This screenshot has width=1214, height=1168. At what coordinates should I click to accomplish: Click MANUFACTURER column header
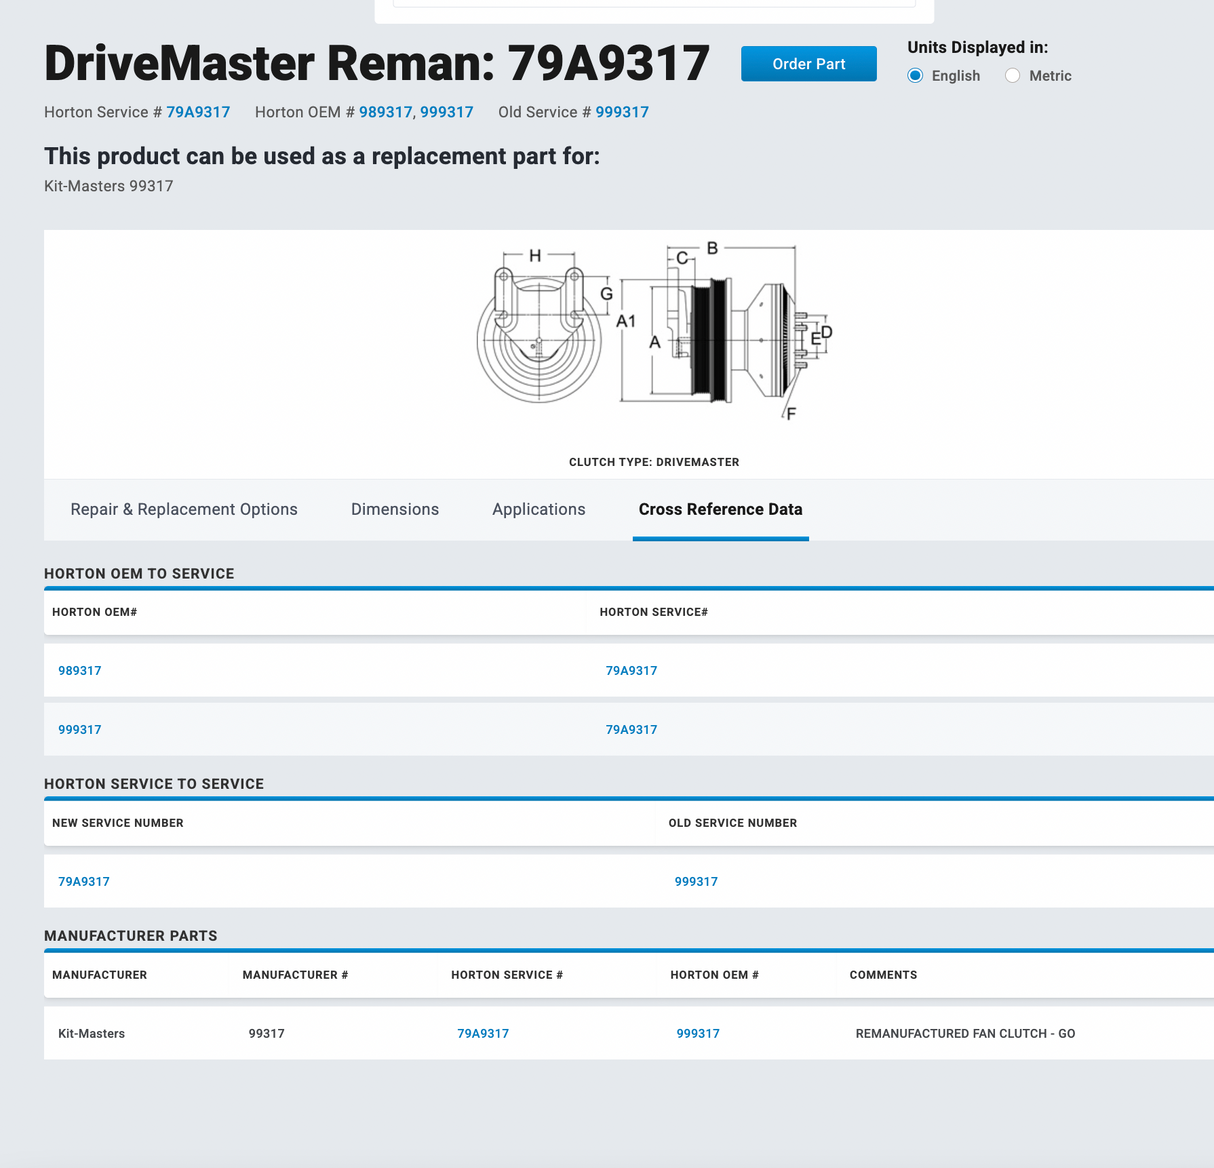tap(100, 975)
